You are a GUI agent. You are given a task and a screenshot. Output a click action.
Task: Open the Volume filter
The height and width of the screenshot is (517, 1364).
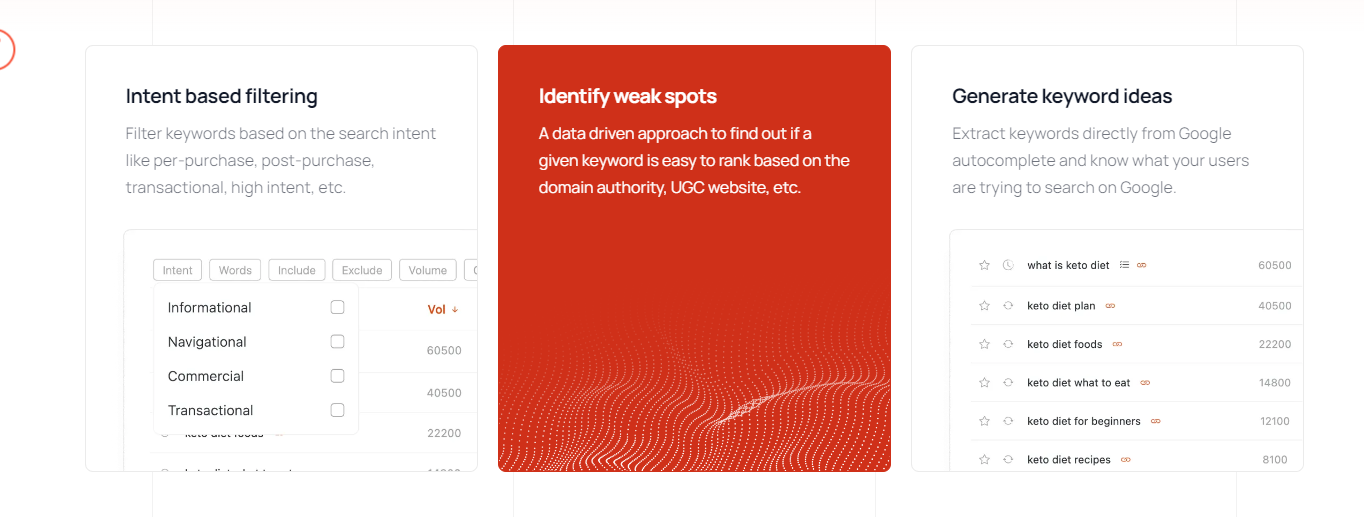pyautogui.click(x=428, y=270)
